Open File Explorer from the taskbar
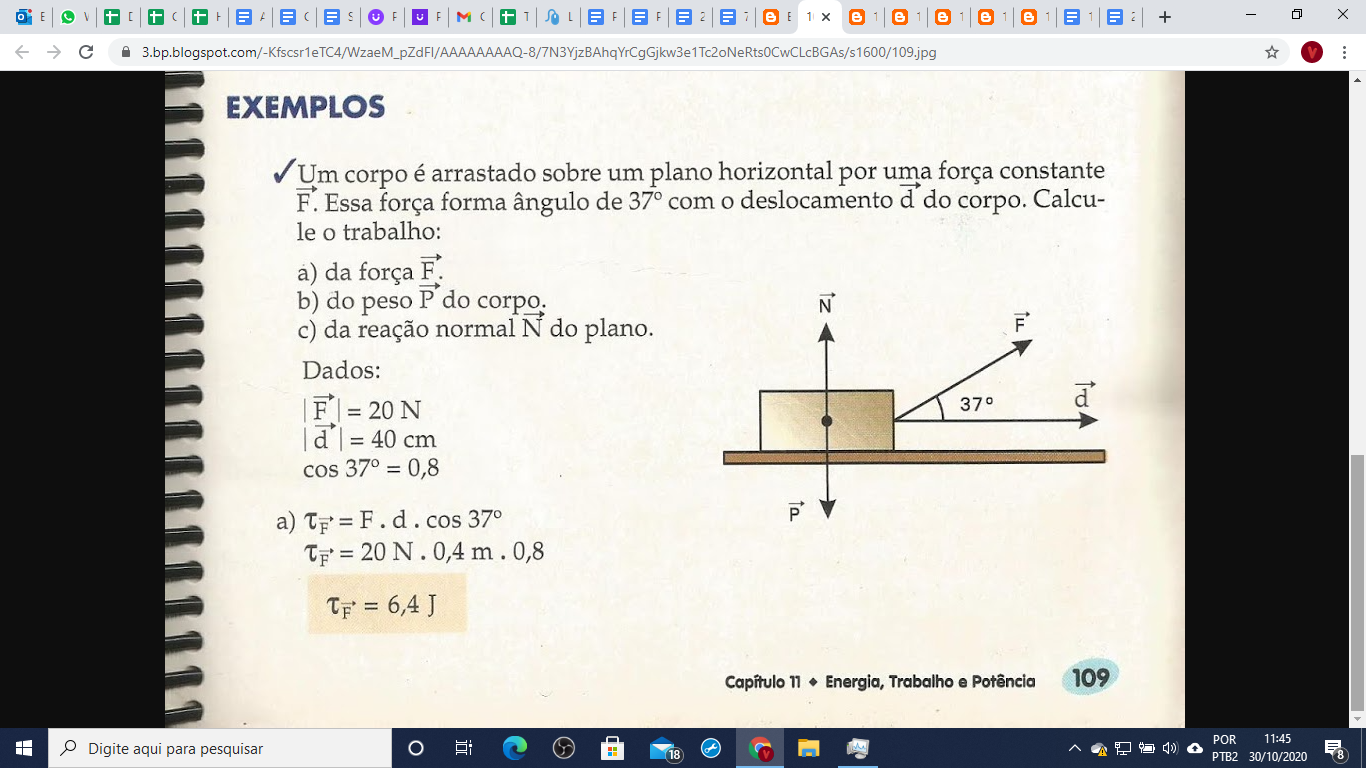Viewport: 1366px width, 768px height. [809, 748]
